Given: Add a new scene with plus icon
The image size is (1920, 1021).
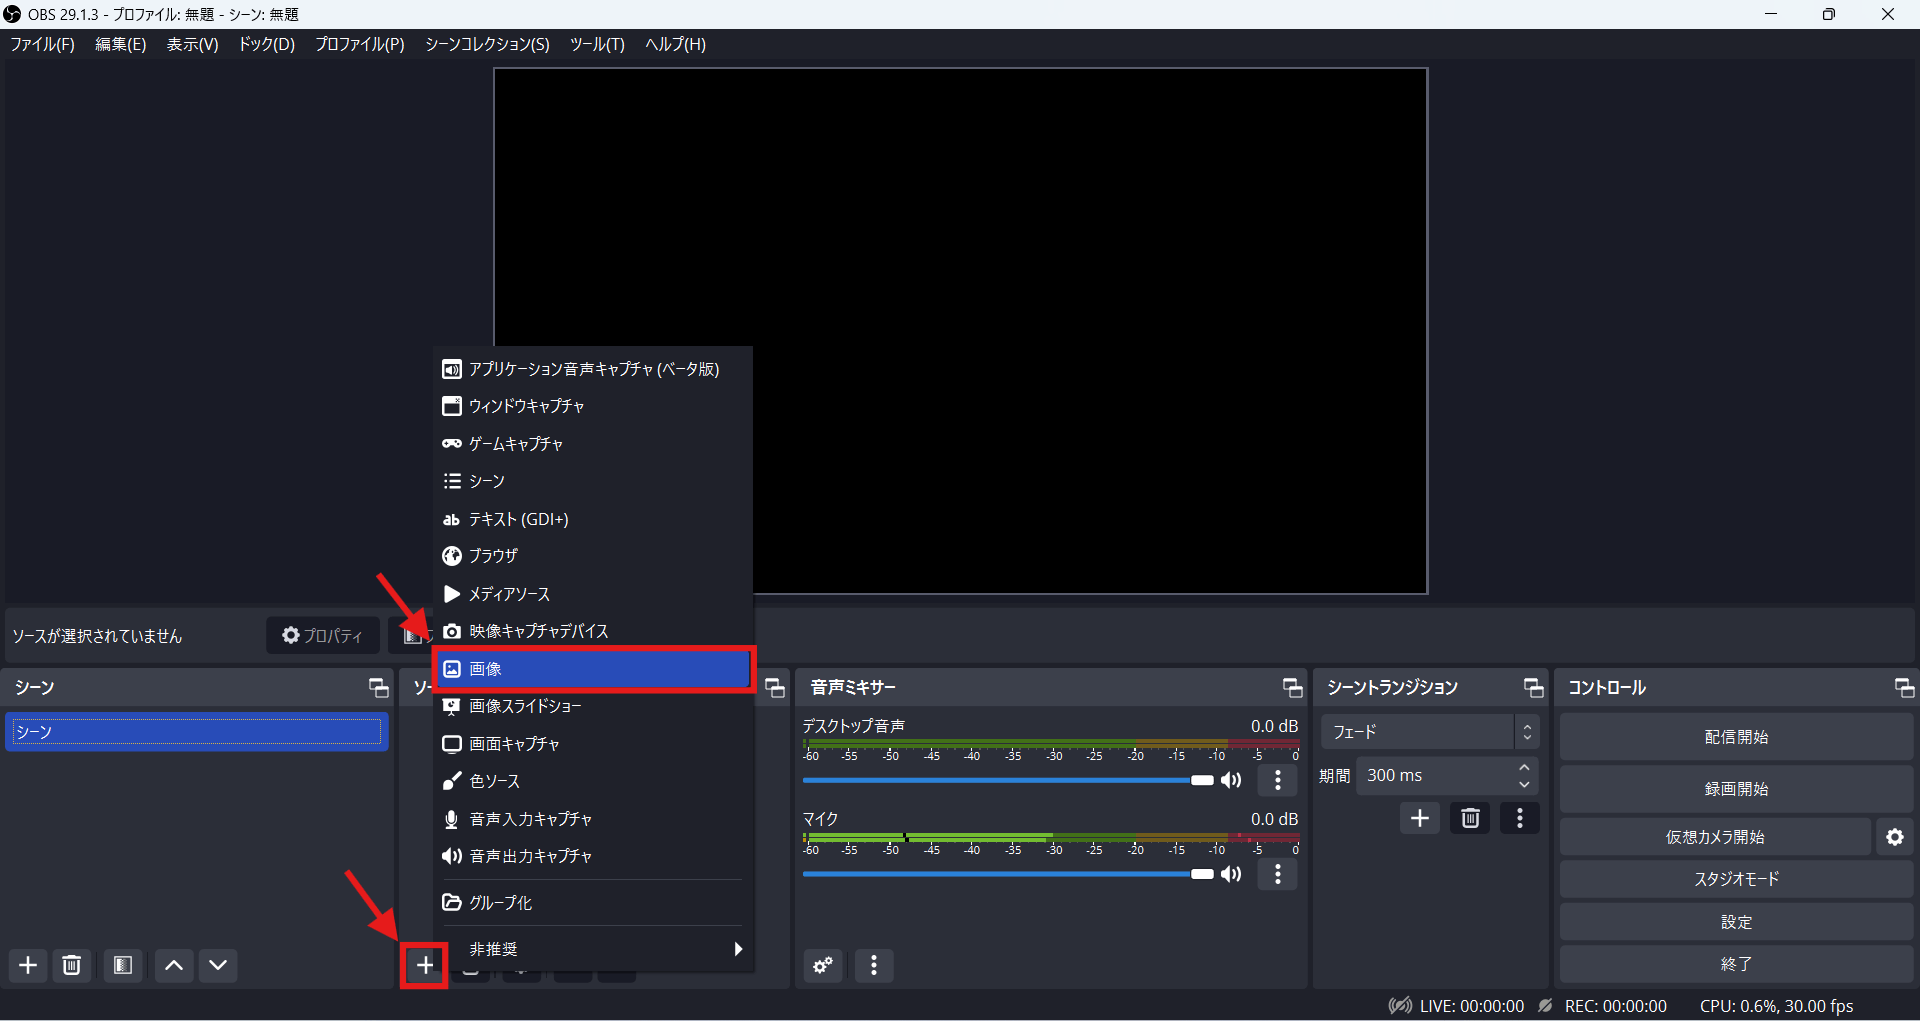Looking at the screenshot, I should pyautogui.click(x=28, y=965).
